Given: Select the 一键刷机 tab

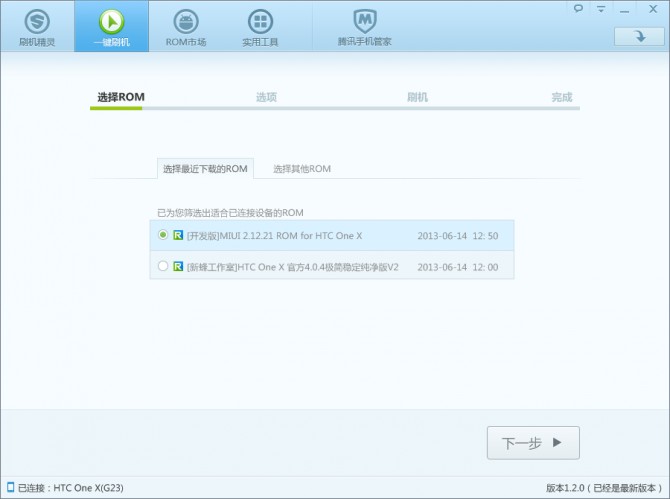Looking at the screenshot, I should [x=112, y=26].
